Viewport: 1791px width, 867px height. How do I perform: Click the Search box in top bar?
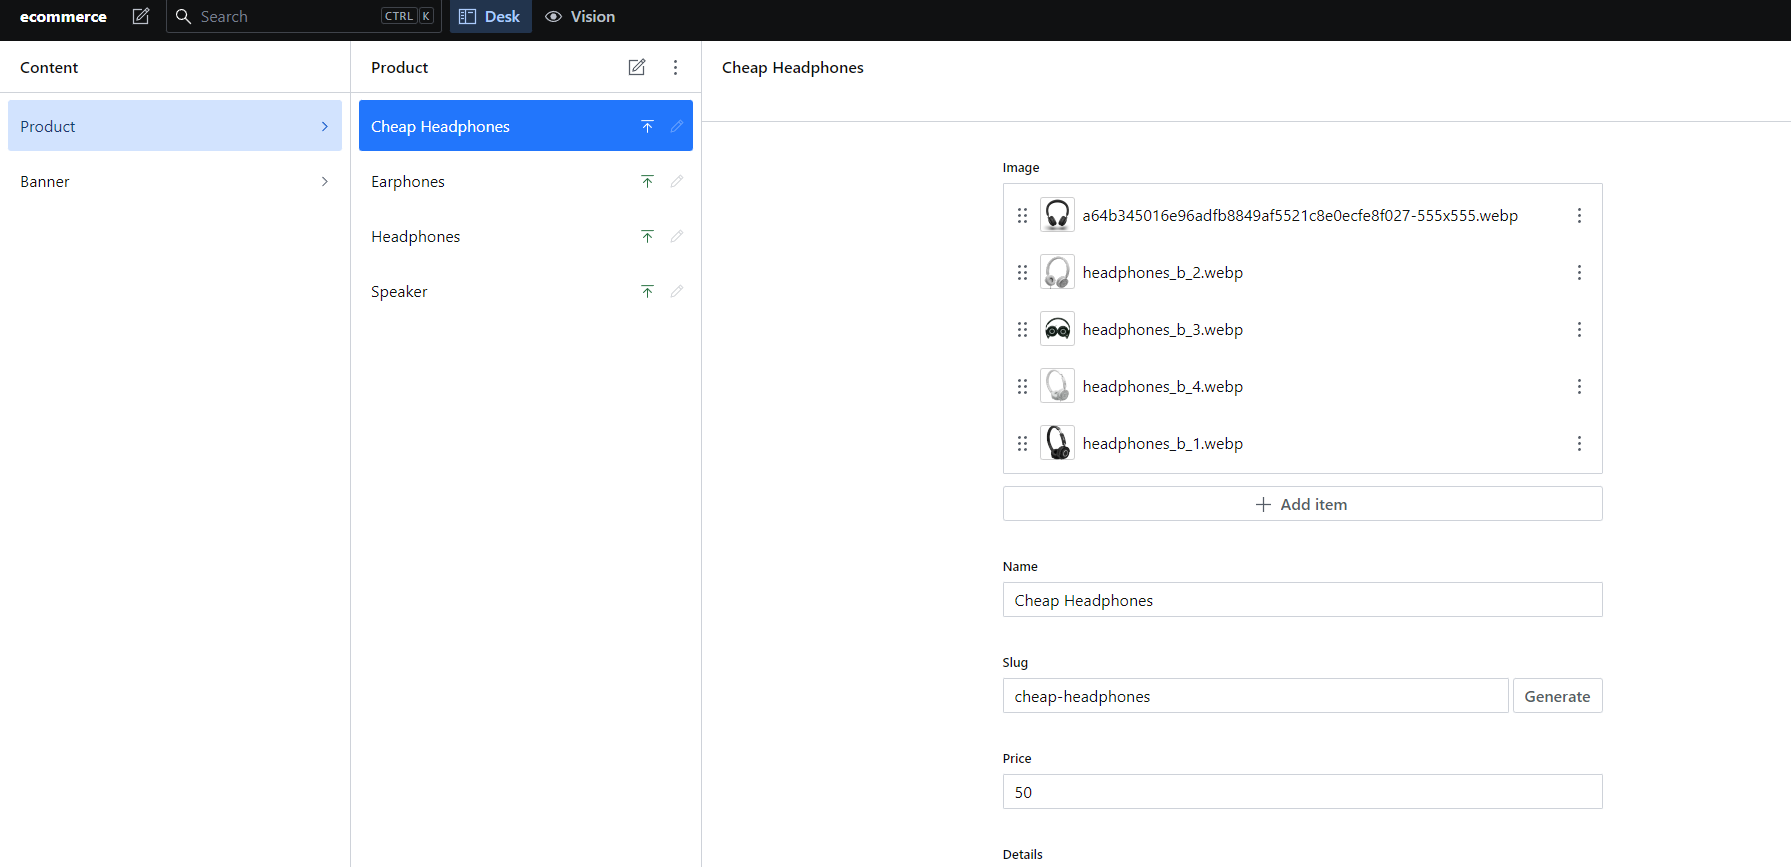304,16
